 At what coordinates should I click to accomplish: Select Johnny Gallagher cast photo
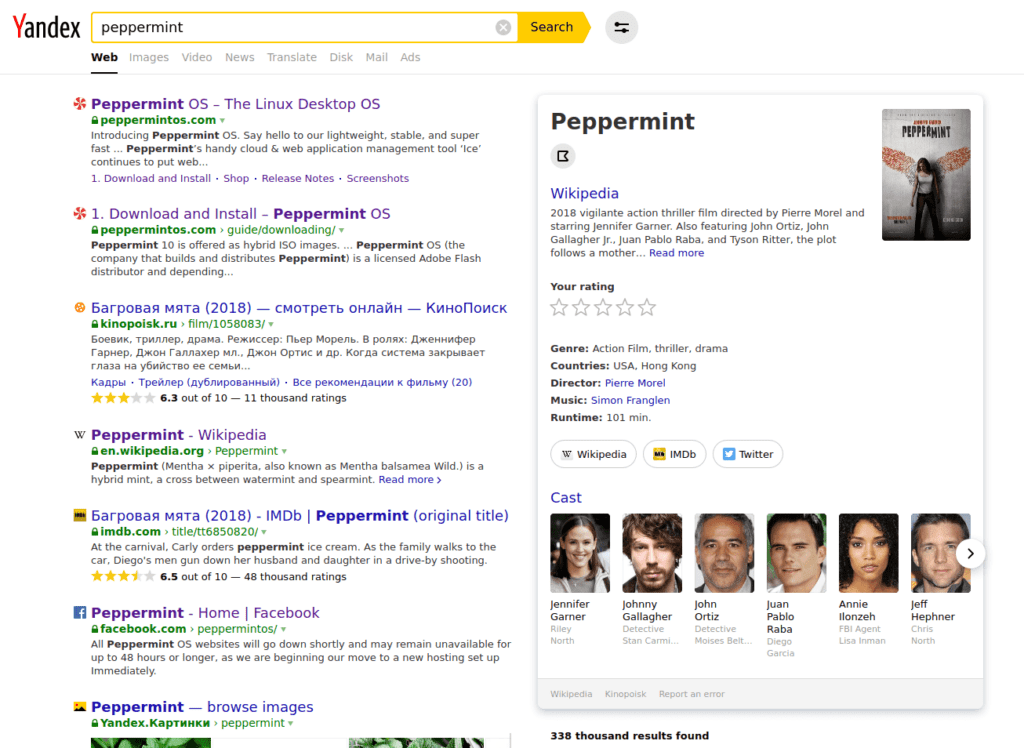click(652, 553)
